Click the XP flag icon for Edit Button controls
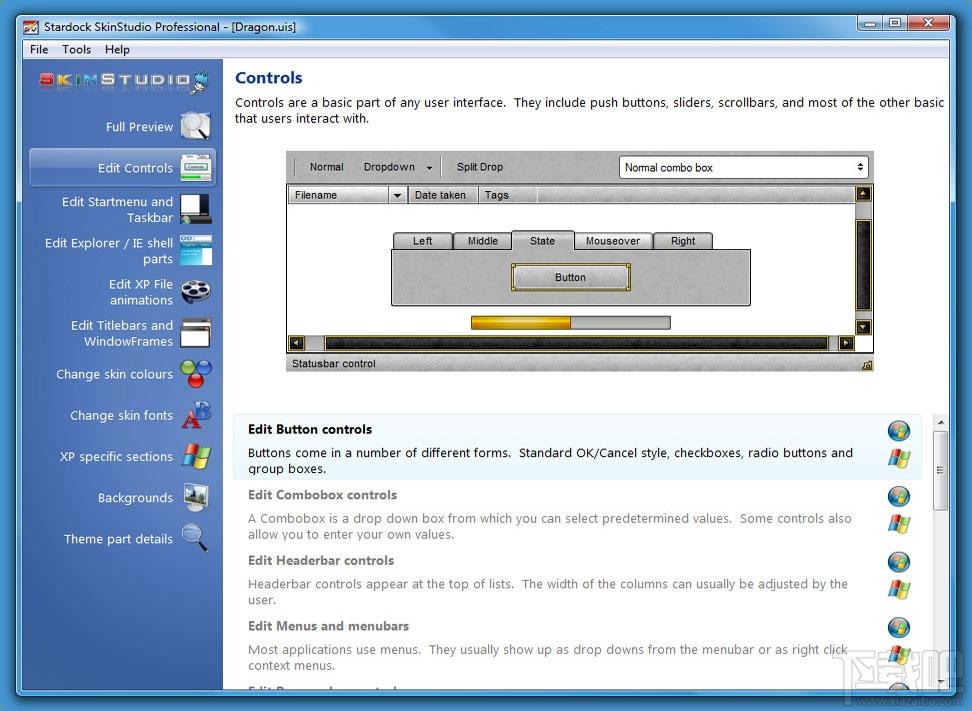Screen dimensions: 972x711 899,459
